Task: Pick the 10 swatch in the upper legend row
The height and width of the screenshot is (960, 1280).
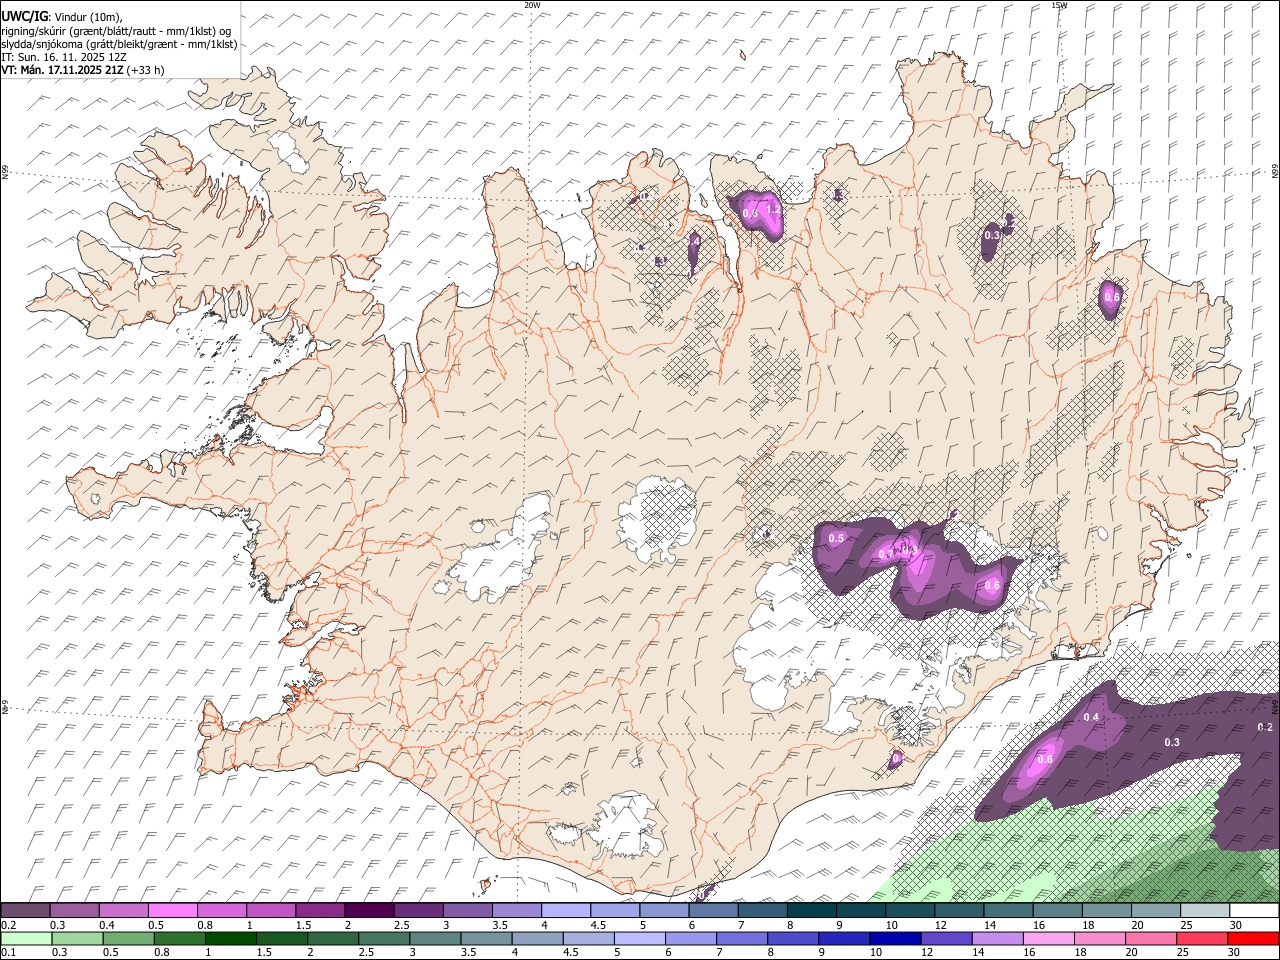Action: coord(910,911)
